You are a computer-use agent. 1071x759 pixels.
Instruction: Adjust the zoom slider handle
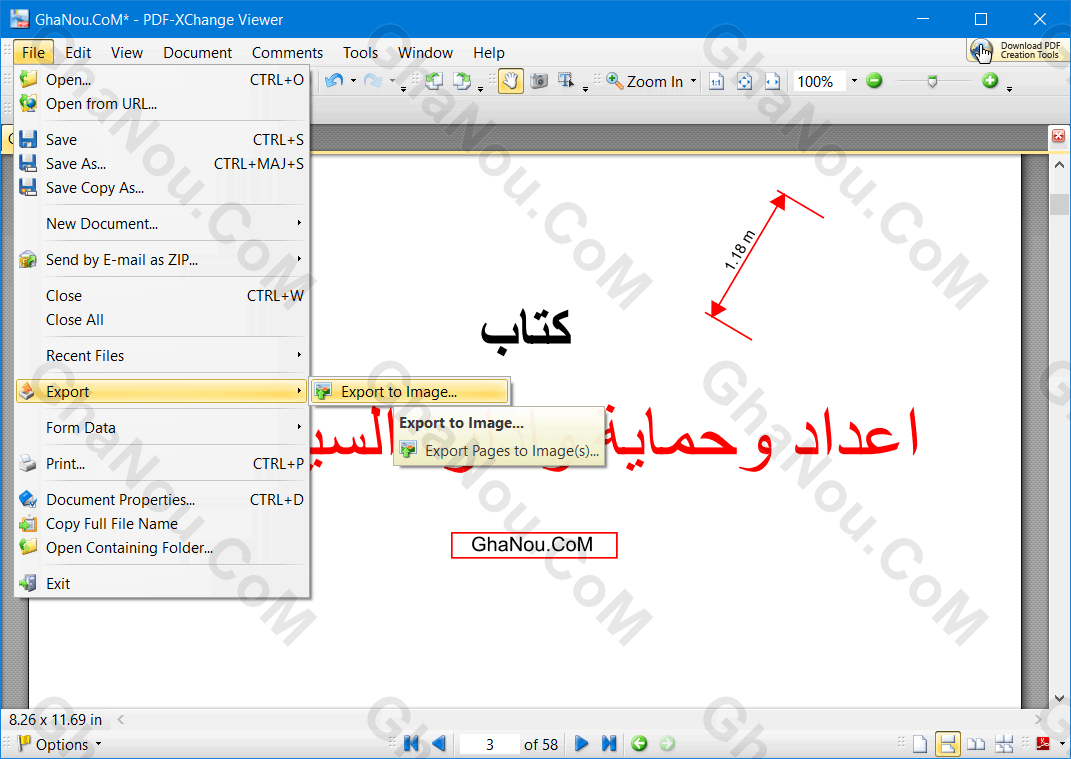point(932,82)
